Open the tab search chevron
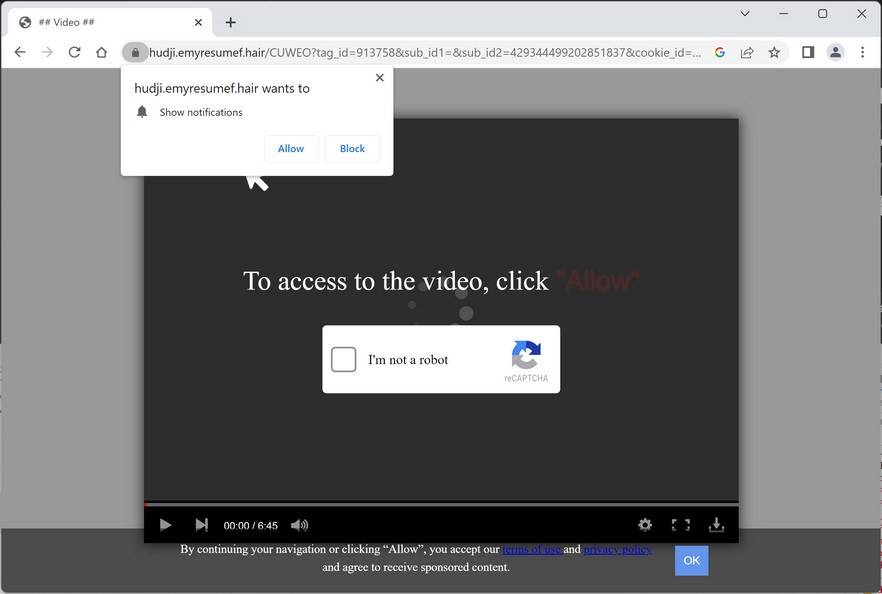Viewport: 882px width, 594px height. coord(745,14)
